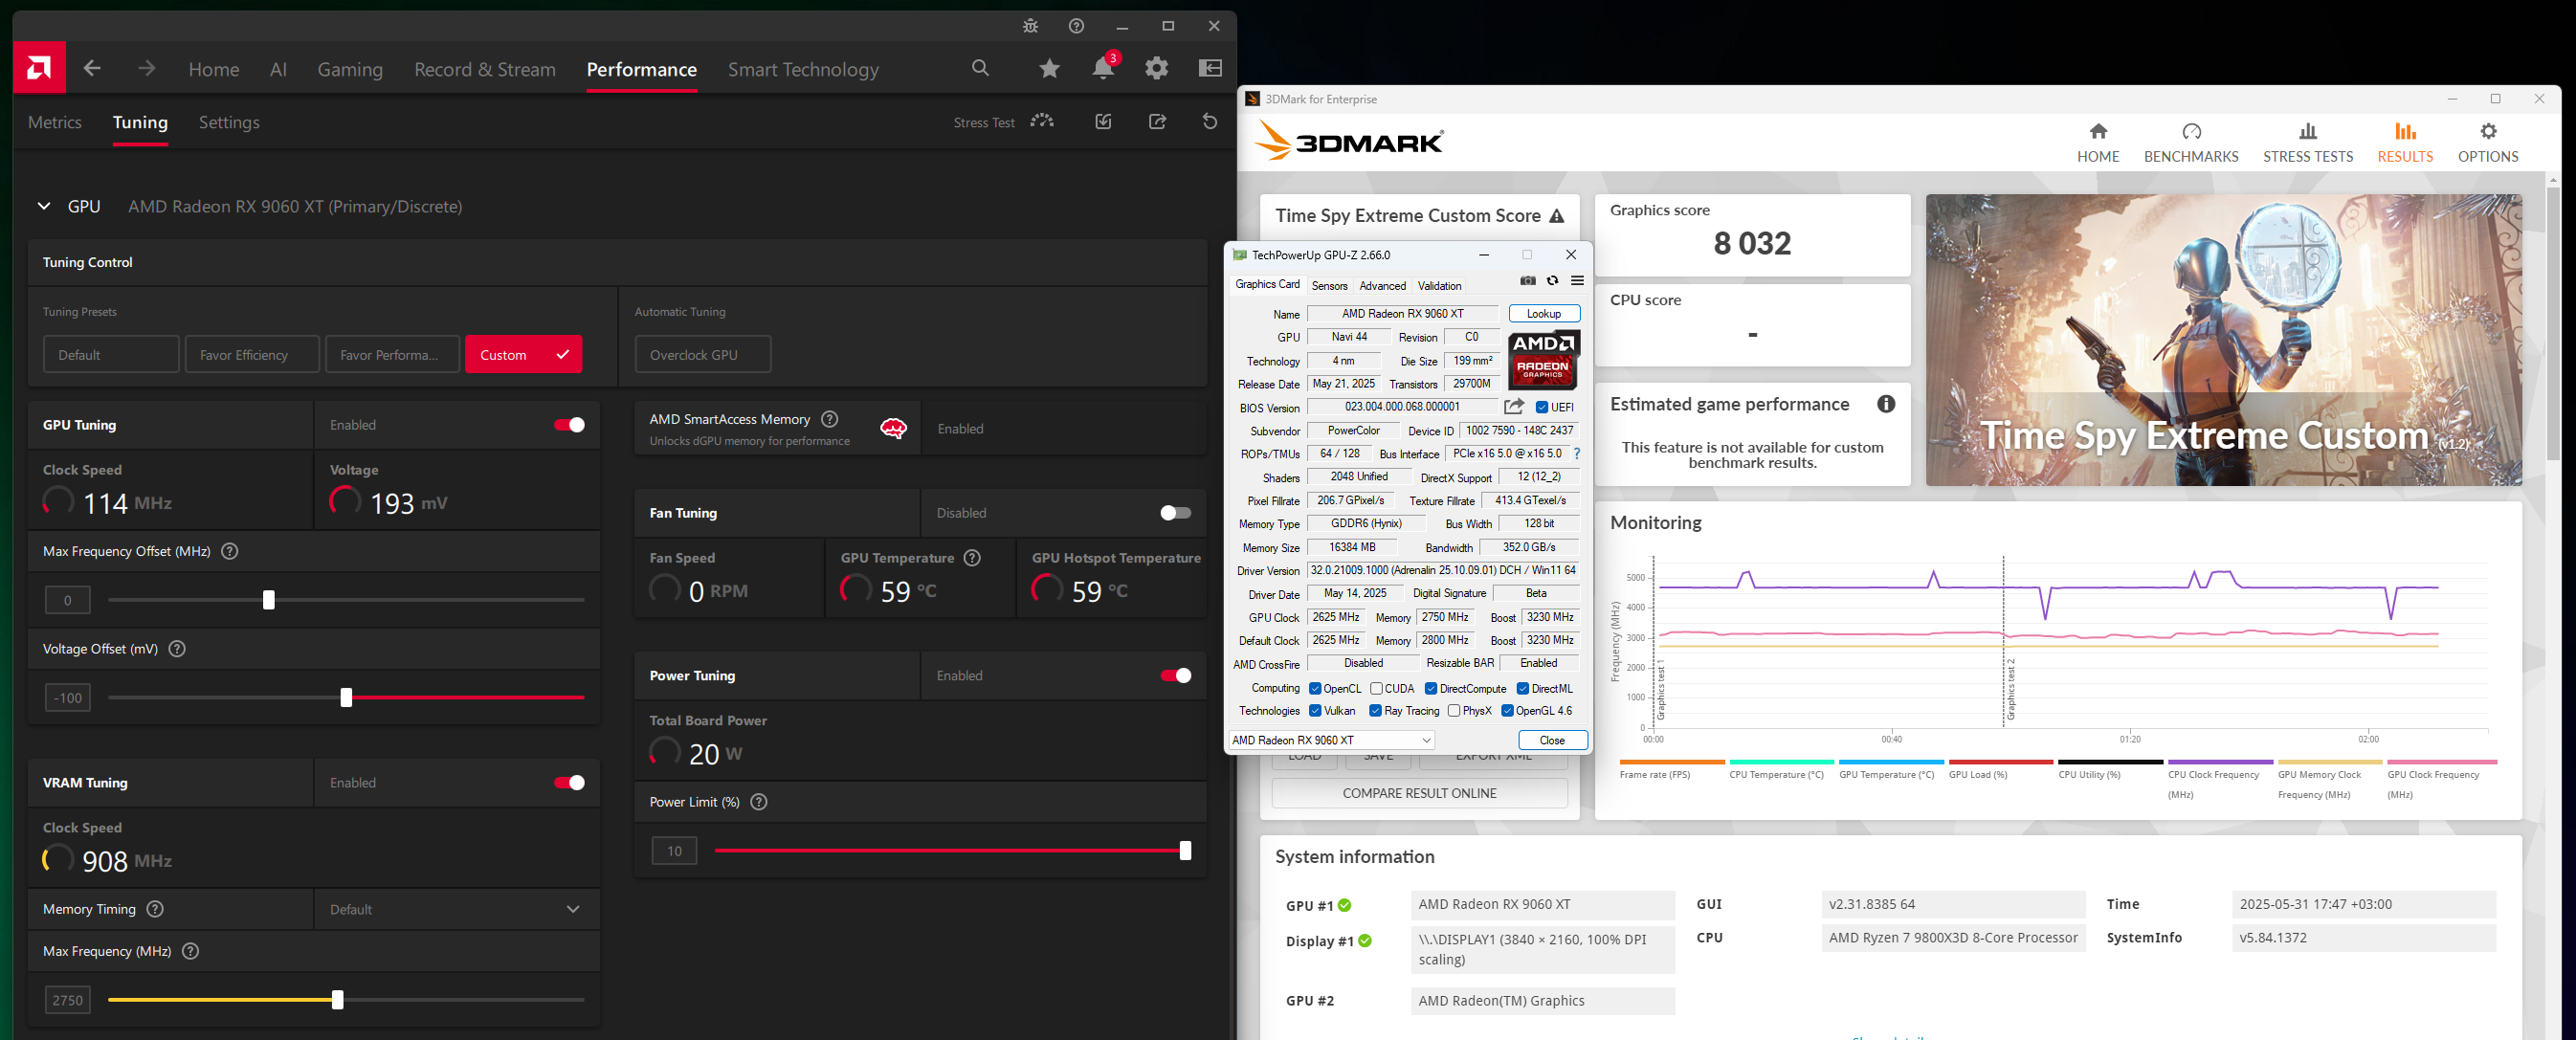
Task: Show help for Power Limit
Action: click(x=759, y=802)
